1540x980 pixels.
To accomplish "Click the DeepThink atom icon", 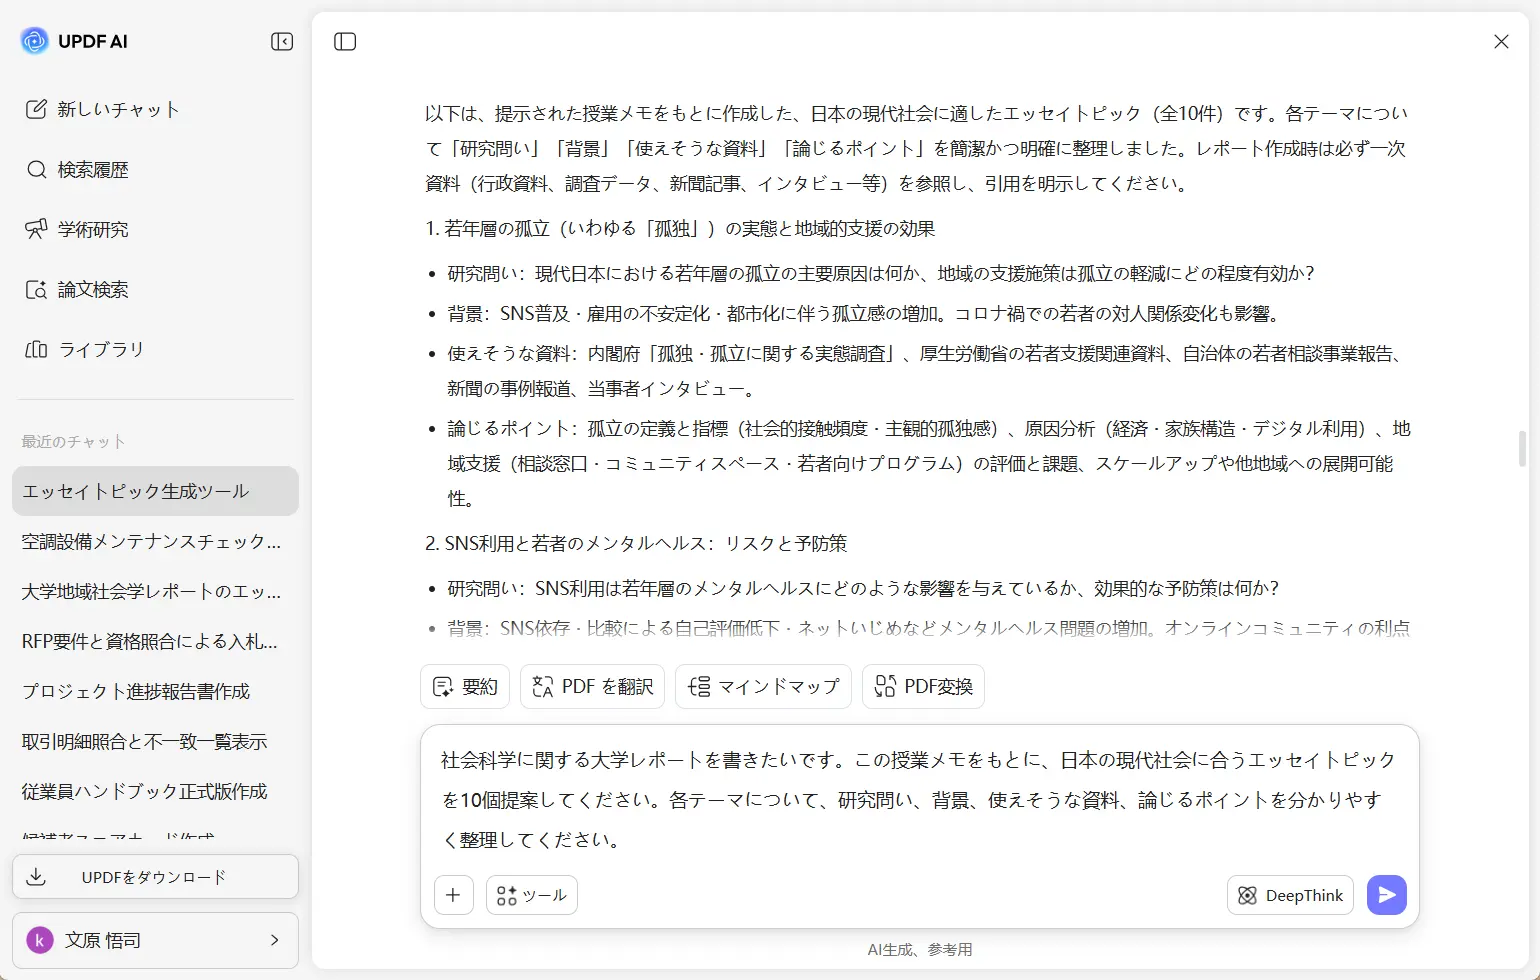I will coord(1247,895).
